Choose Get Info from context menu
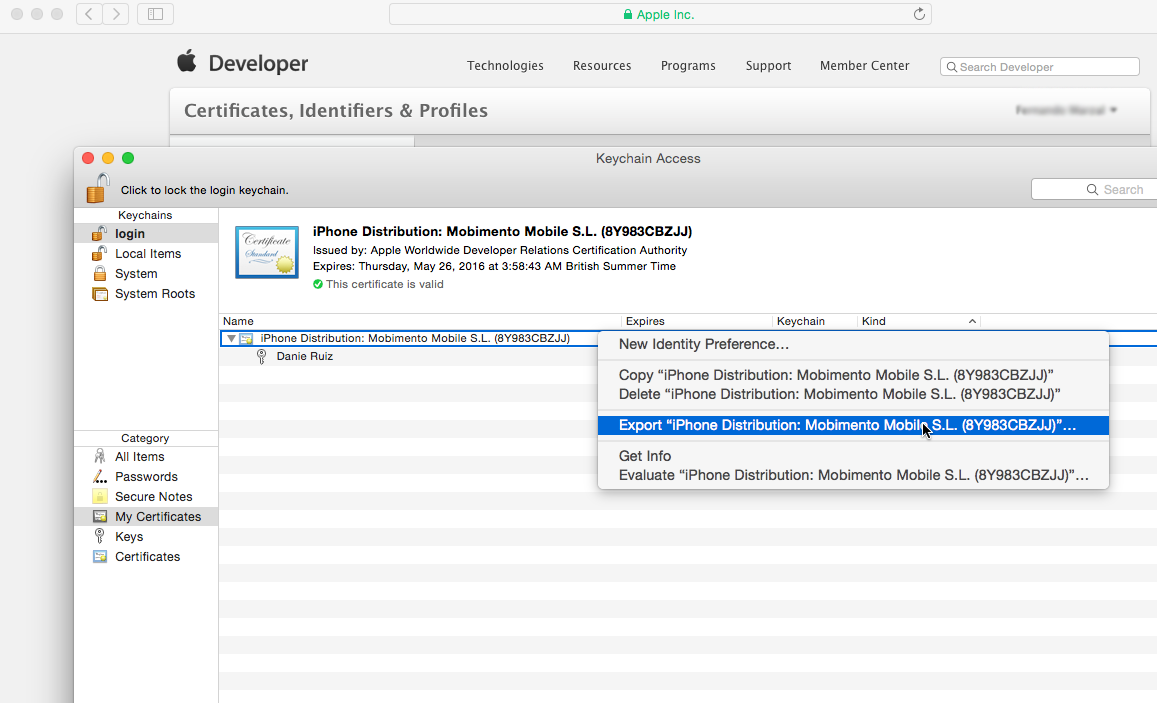1157x703 pixels. click(x=853, y=457)
